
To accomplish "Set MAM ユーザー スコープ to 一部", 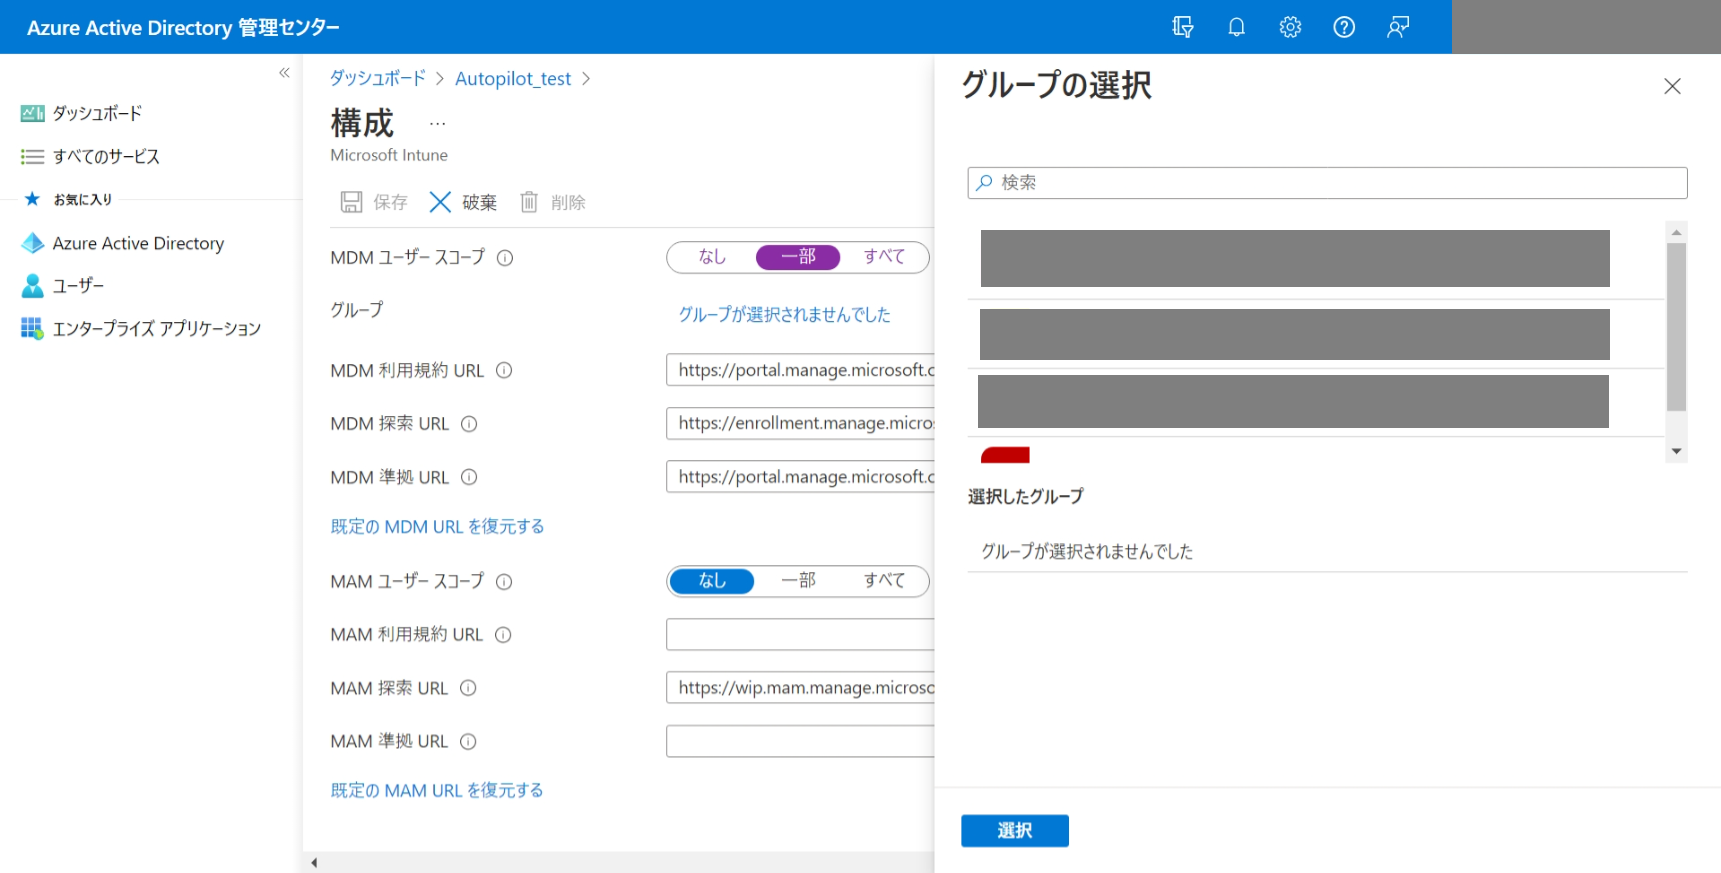I will tap(798, 581).
